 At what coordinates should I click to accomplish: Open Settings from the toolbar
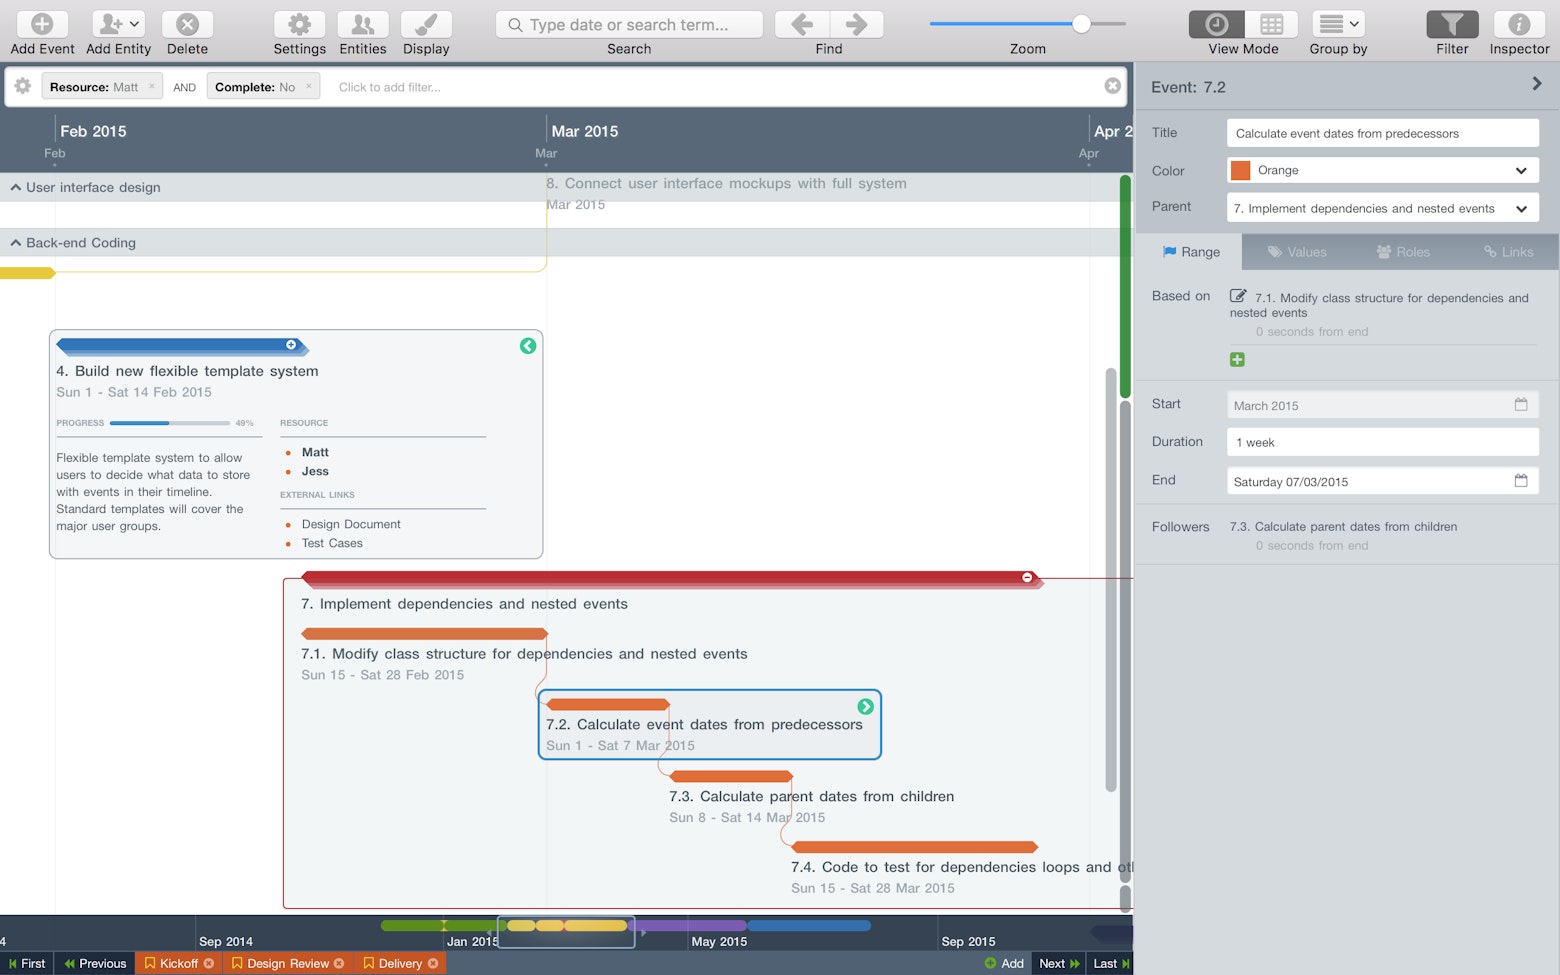299,23
